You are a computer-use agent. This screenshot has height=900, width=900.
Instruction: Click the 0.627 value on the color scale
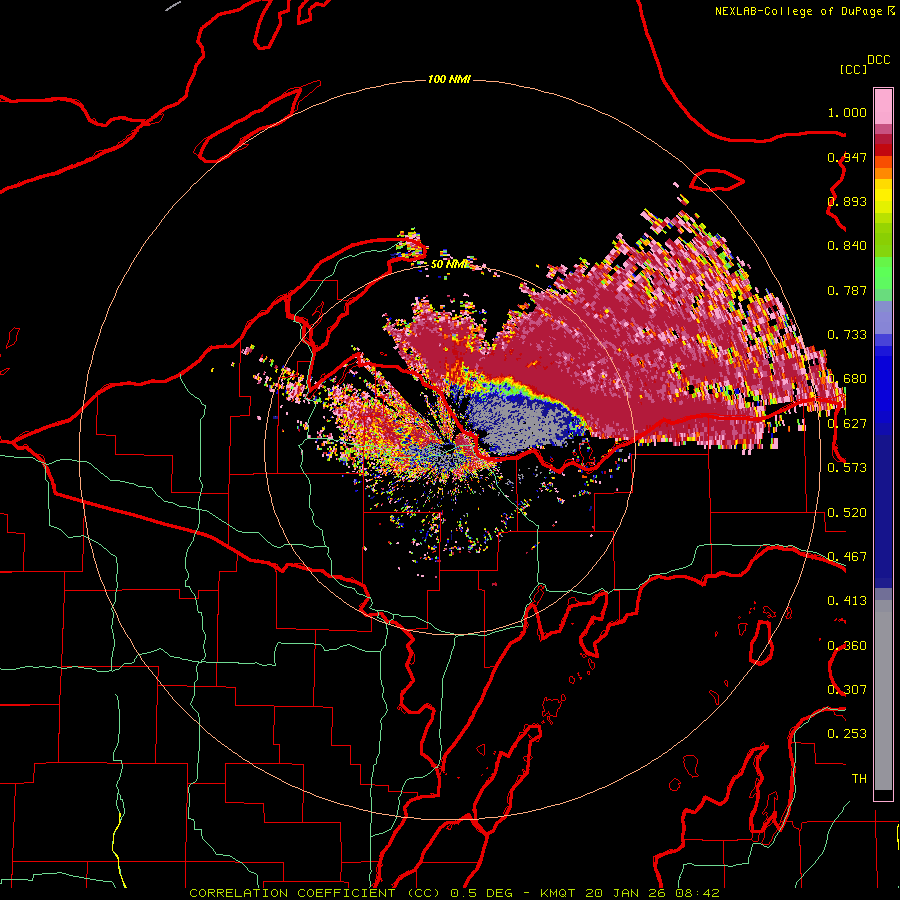(847, 424)
